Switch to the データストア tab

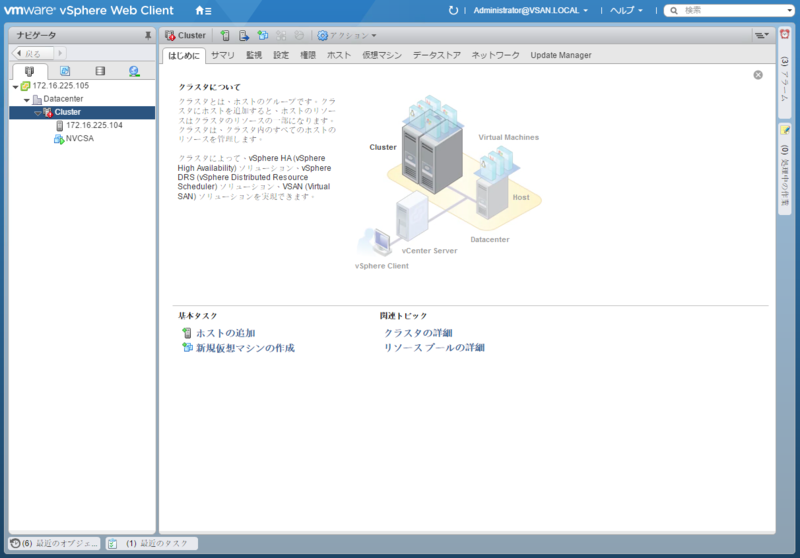point(437,55)
